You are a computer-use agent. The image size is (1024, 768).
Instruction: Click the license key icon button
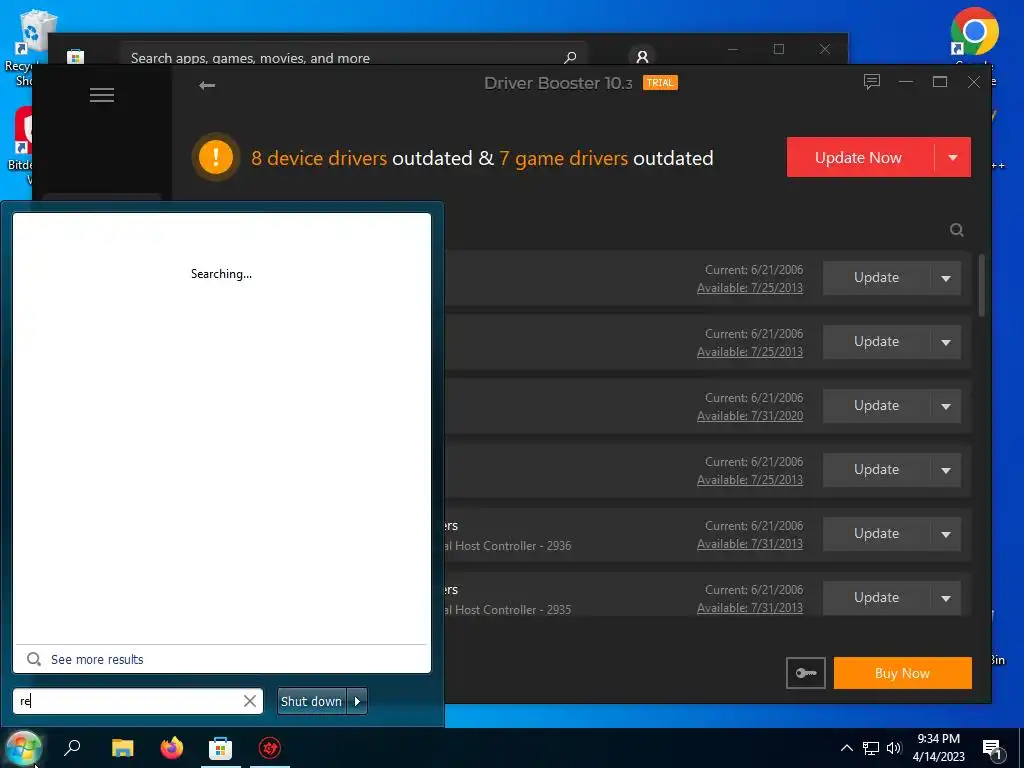pos(806,673)
